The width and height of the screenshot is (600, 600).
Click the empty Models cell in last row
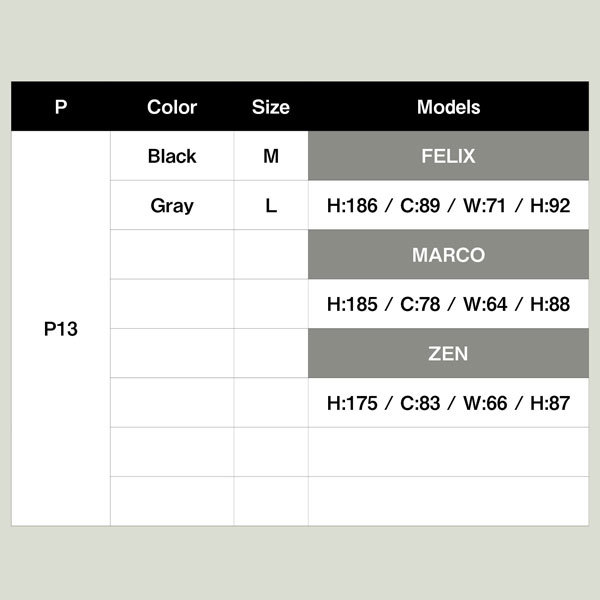pos(448,501)
